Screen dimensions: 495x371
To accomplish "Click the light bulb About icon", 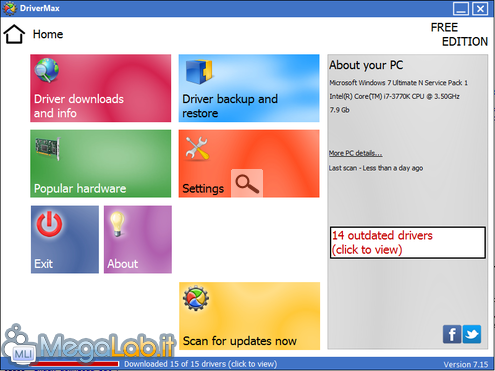I will click(x=117, y=224).
